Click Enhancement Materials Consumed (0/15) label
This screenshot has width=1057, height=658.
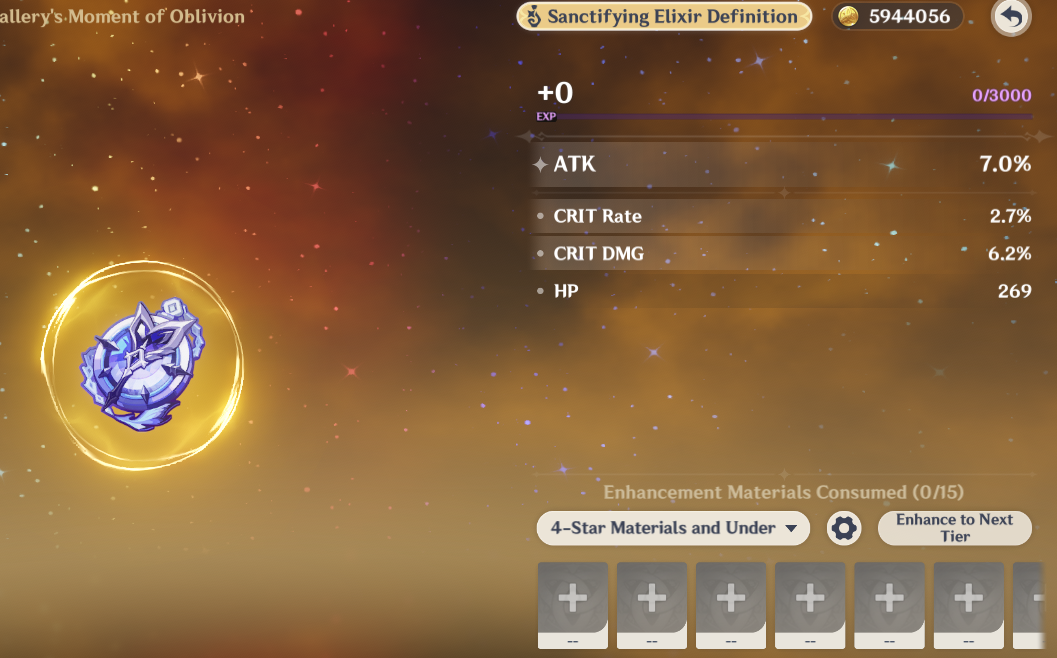coord(783,492)
